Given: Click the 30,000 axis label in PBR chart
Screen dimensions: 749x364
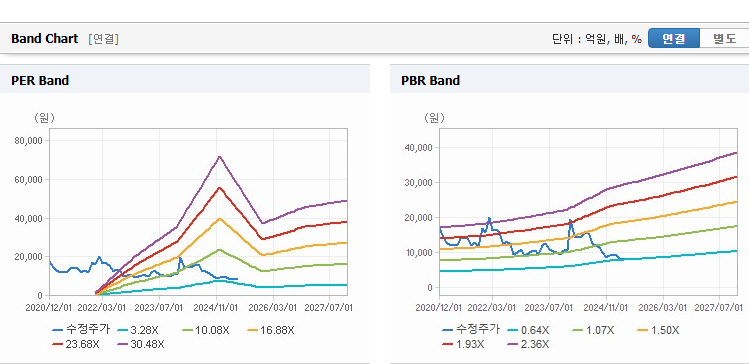Looking at the screenshot, I should point(419,182).
